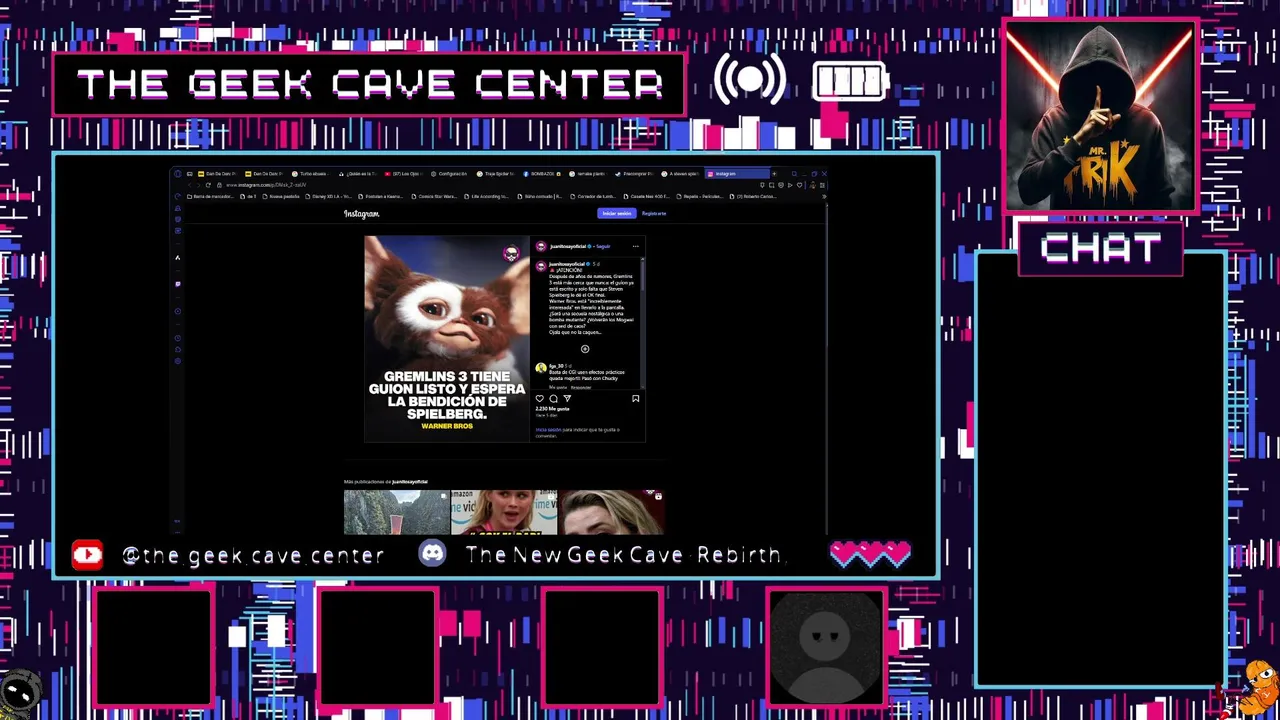Click the Instagram wordmark logo
1280x720 pixels.
(362, 214)
